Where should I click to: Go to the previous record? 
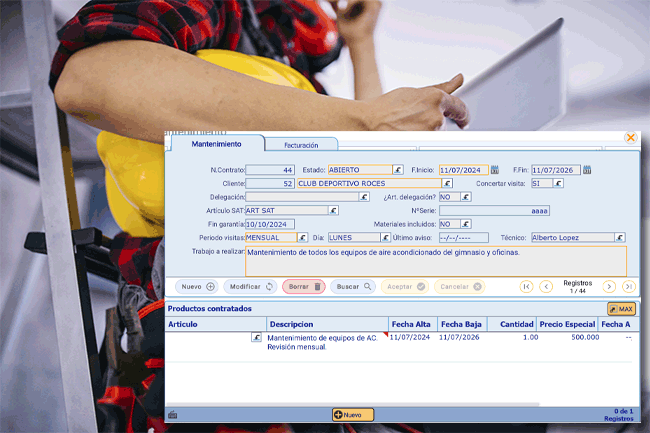coord(546,287)
